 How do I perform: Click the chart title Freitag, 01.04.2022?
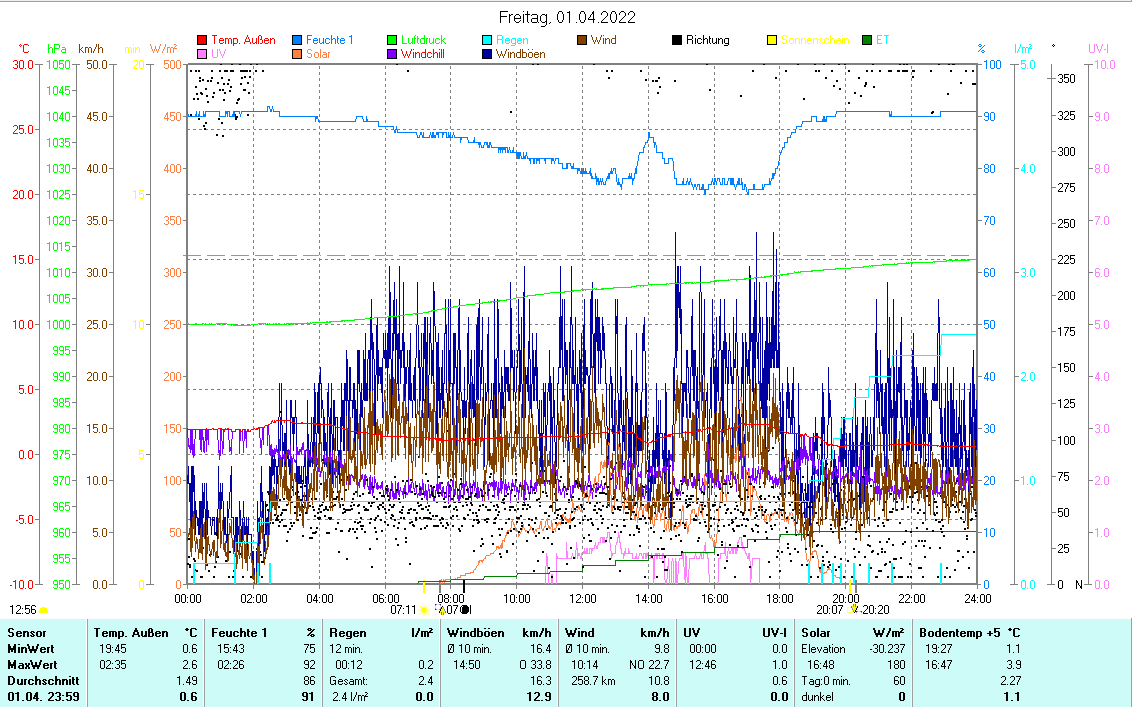point(566,17)
